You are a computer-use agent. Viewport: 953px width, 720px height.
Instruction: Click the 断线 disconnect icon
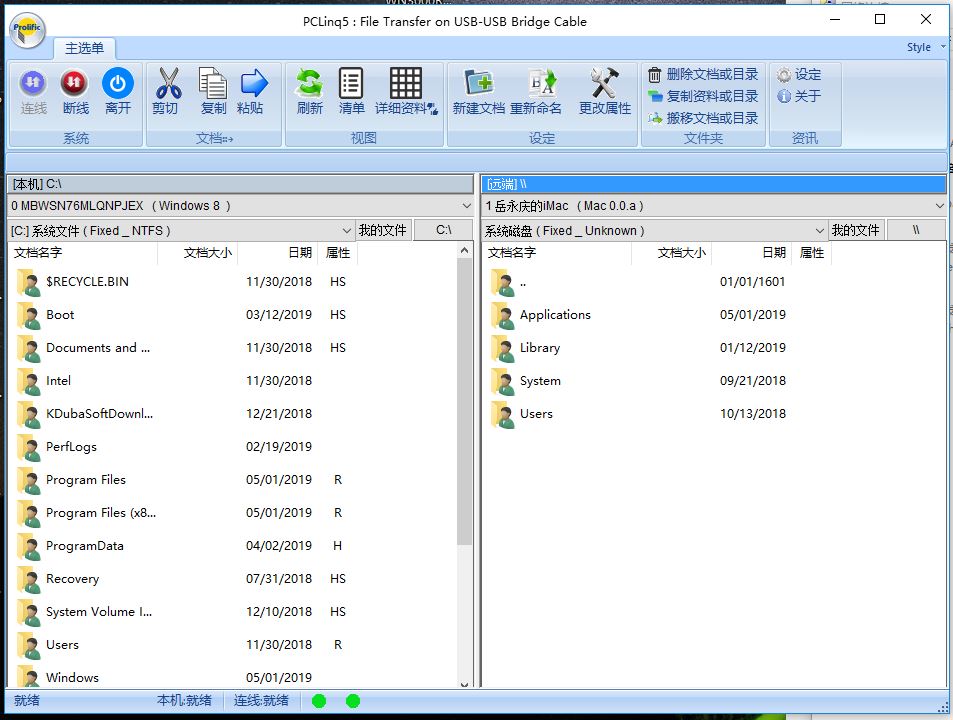point(75,83)
